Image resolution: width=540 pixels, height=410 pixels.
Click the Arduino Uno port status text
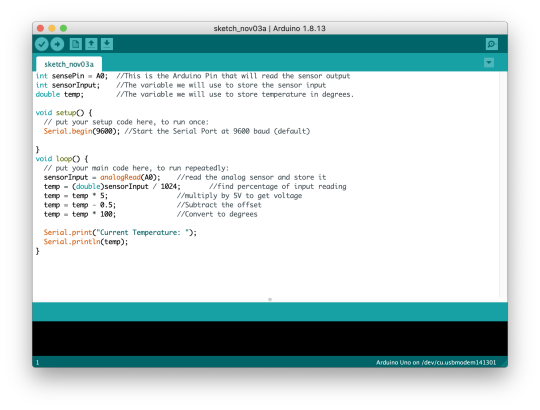(436, 362)
